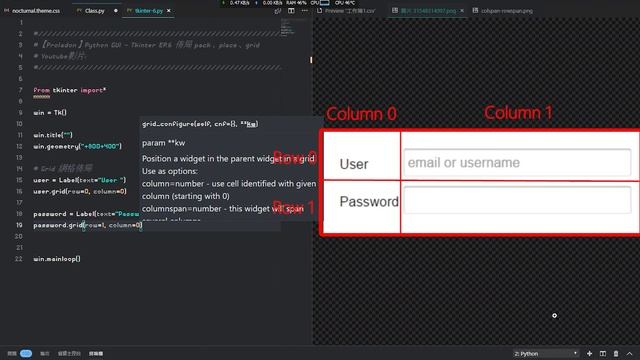This screenshot has width=640, height=360.
Task: Click the password input field in image
Action: (x=517, y=200)
